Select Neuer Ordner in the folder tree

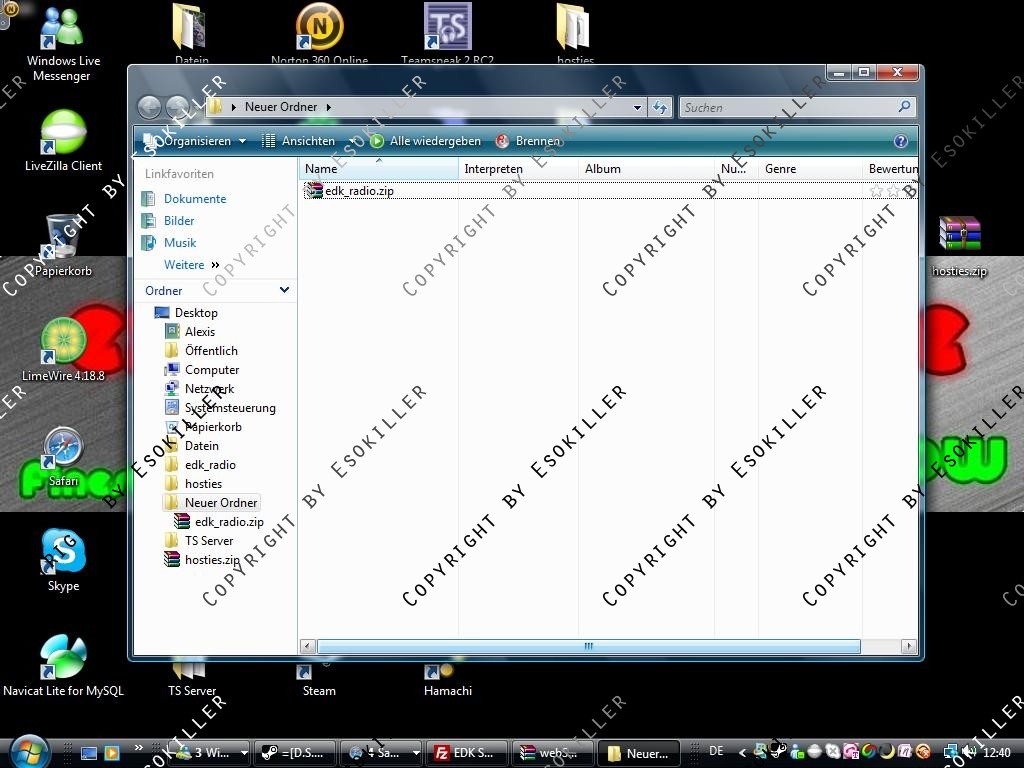(x=221, y=503)
